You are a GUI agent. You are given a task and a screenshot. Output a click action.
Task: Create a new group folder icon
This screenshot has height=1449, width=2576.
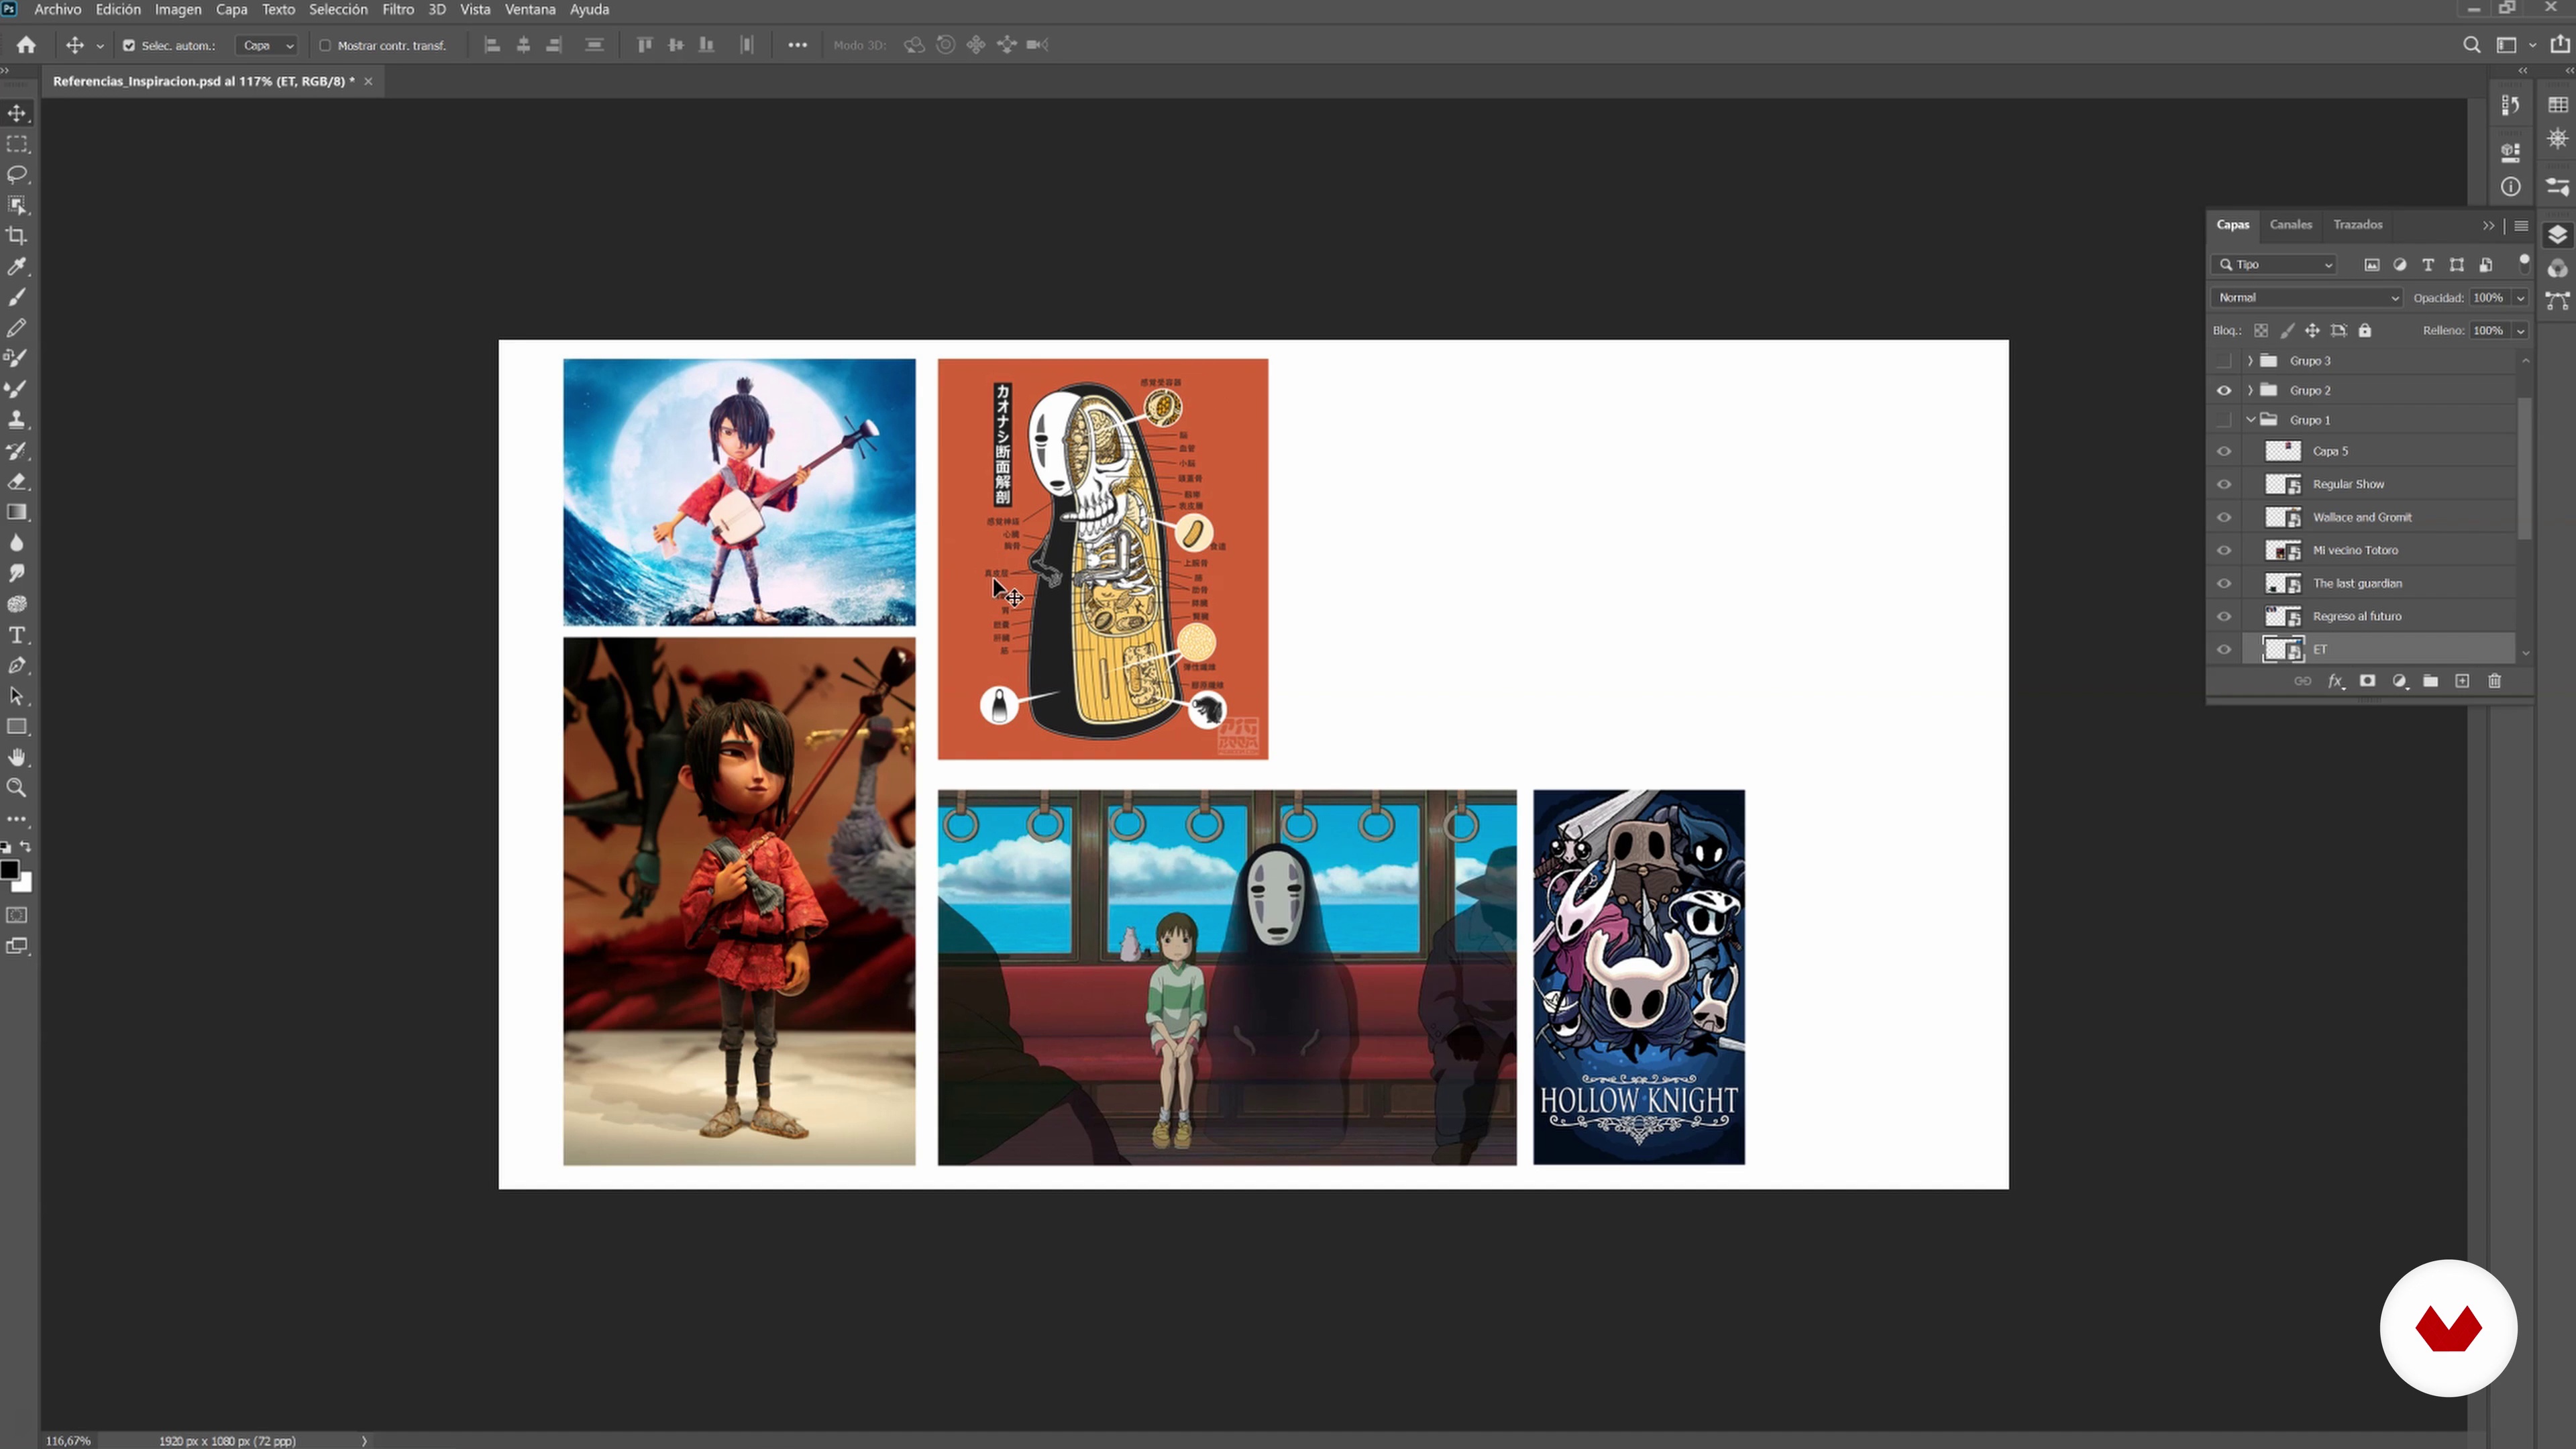2430,681
